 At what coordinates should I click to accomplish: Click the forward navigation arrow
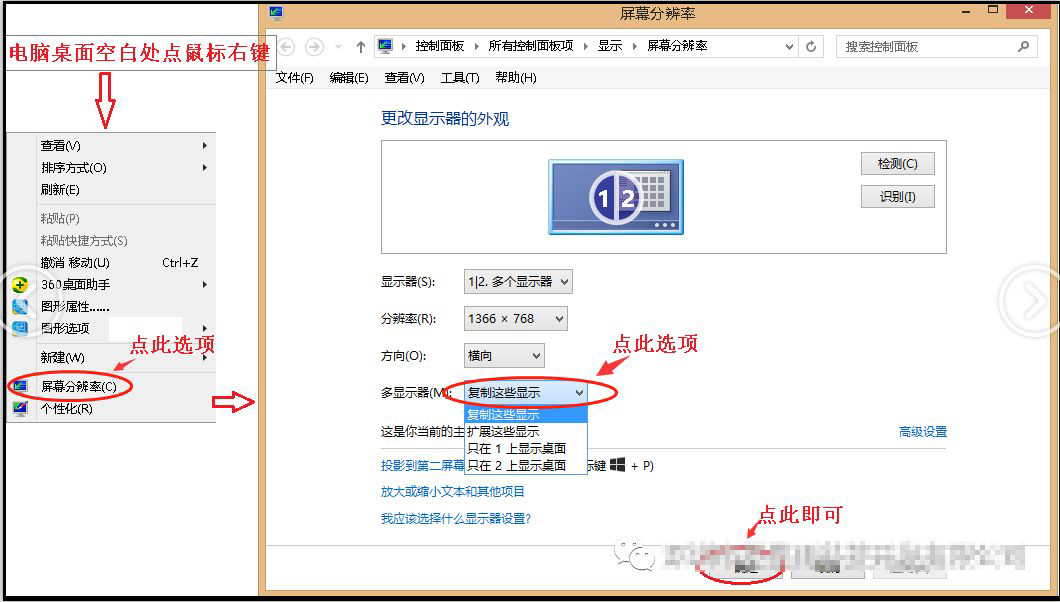314,47
